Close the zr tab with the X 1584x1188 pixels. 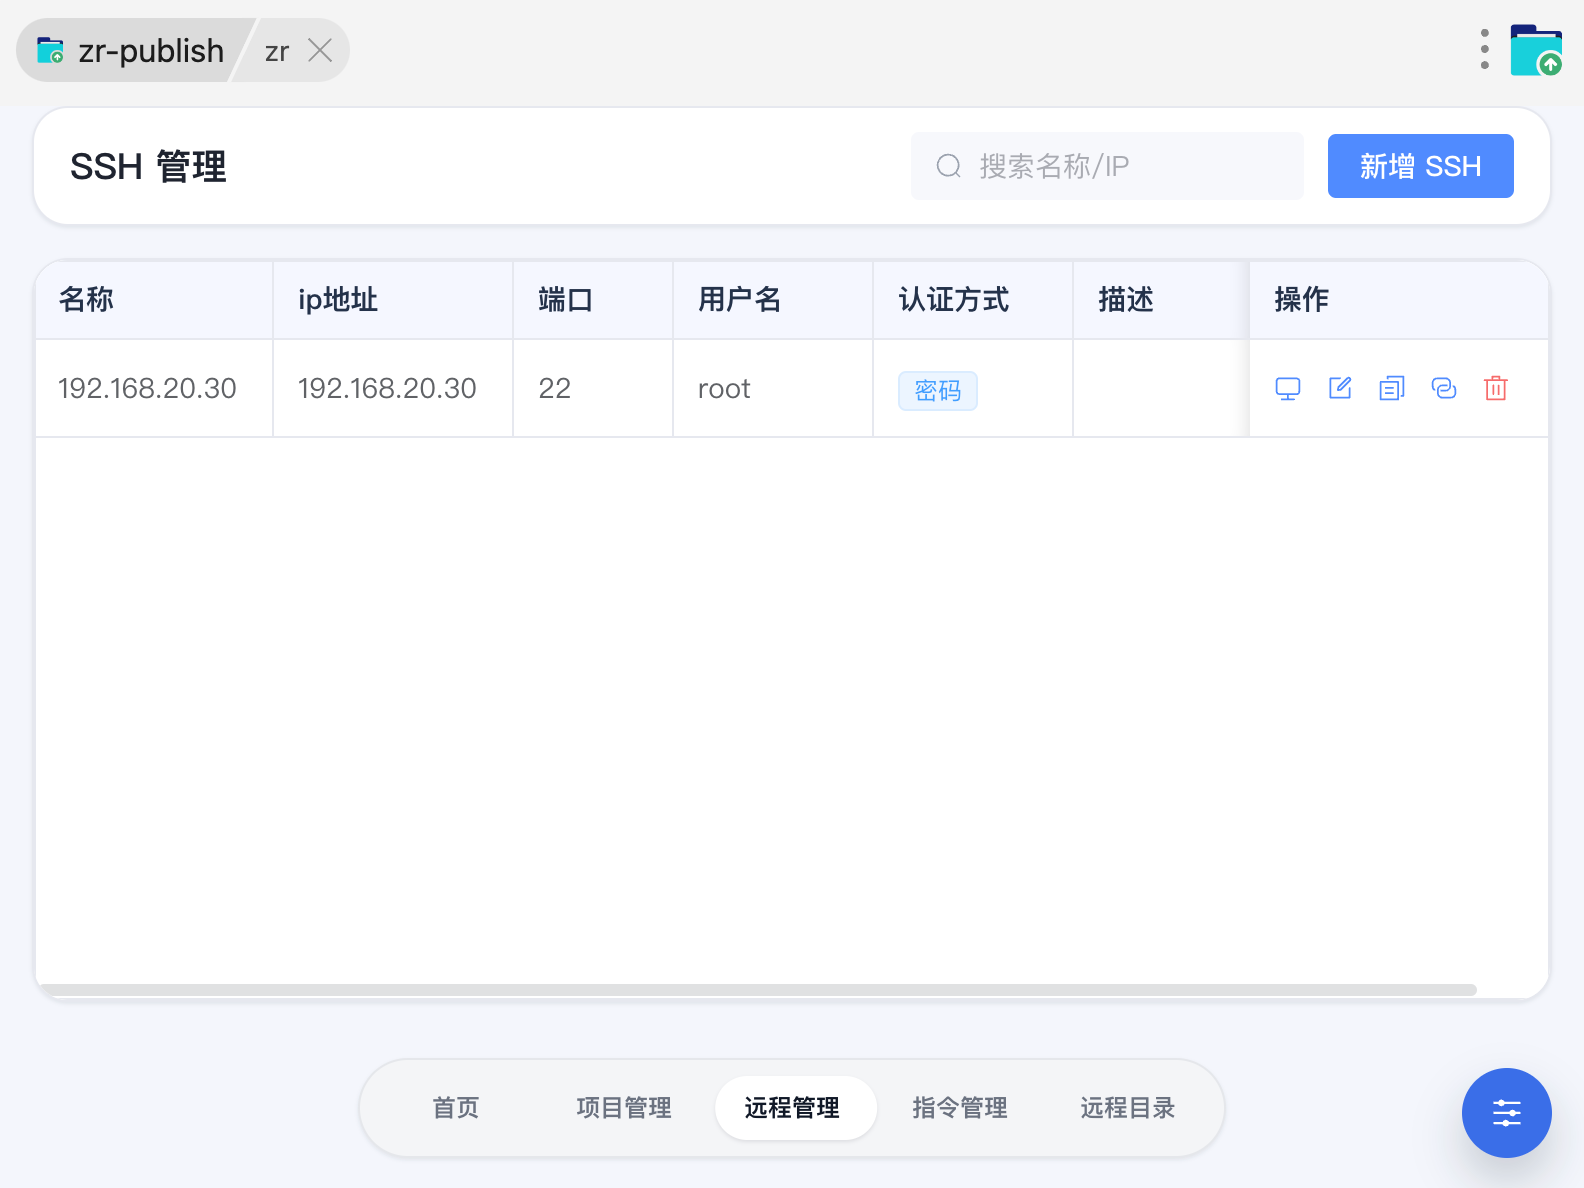point(320,50)
